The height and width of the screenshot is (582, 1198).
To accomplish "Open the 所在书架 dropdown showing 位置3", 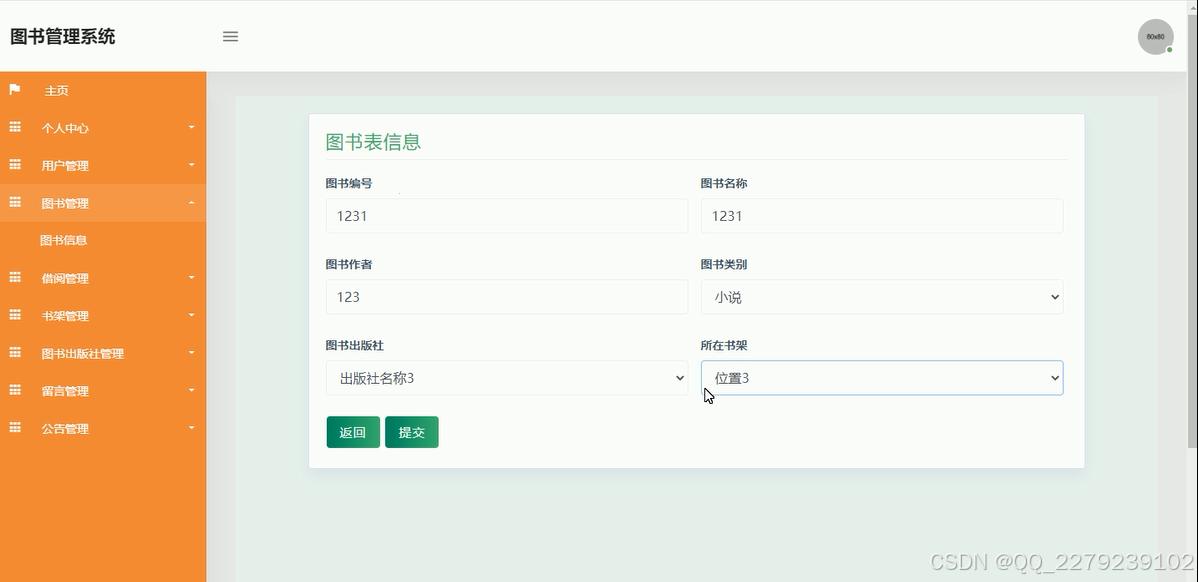I will tap(882, 378).
